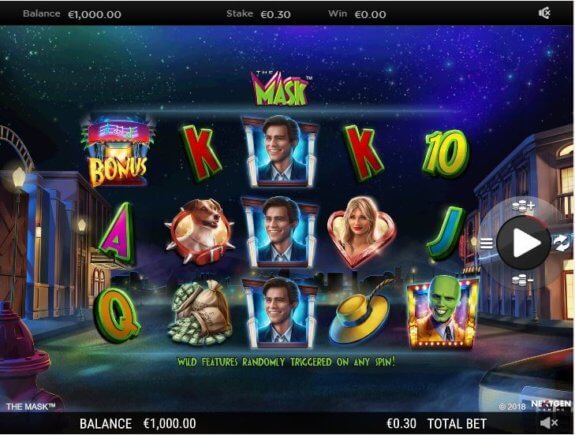Enable autoplay with the circular arrows icon
This screenshot has width=575, height=435.
point(561,243)
